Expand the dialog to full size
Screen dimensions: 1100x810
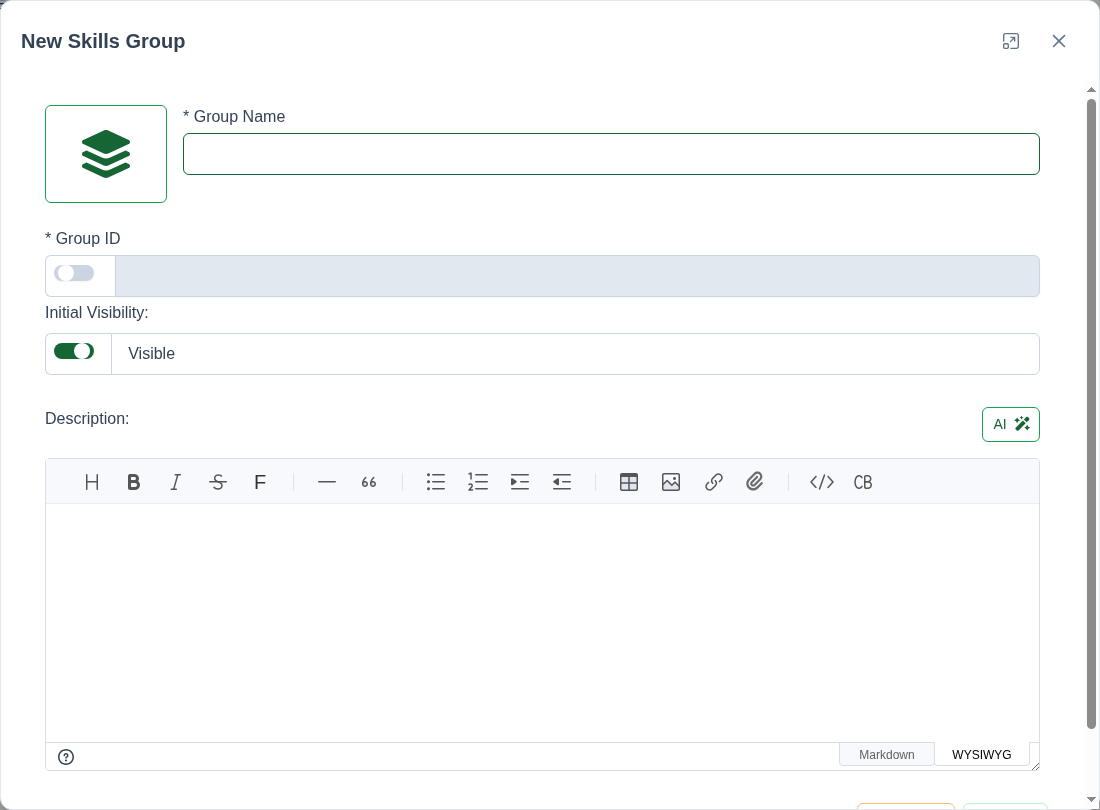(x=1010, y=41)
